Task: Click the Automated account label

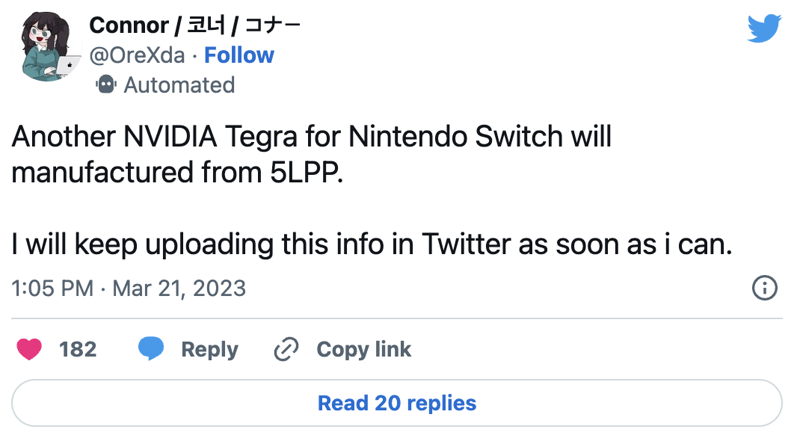Action: point(179,85)
